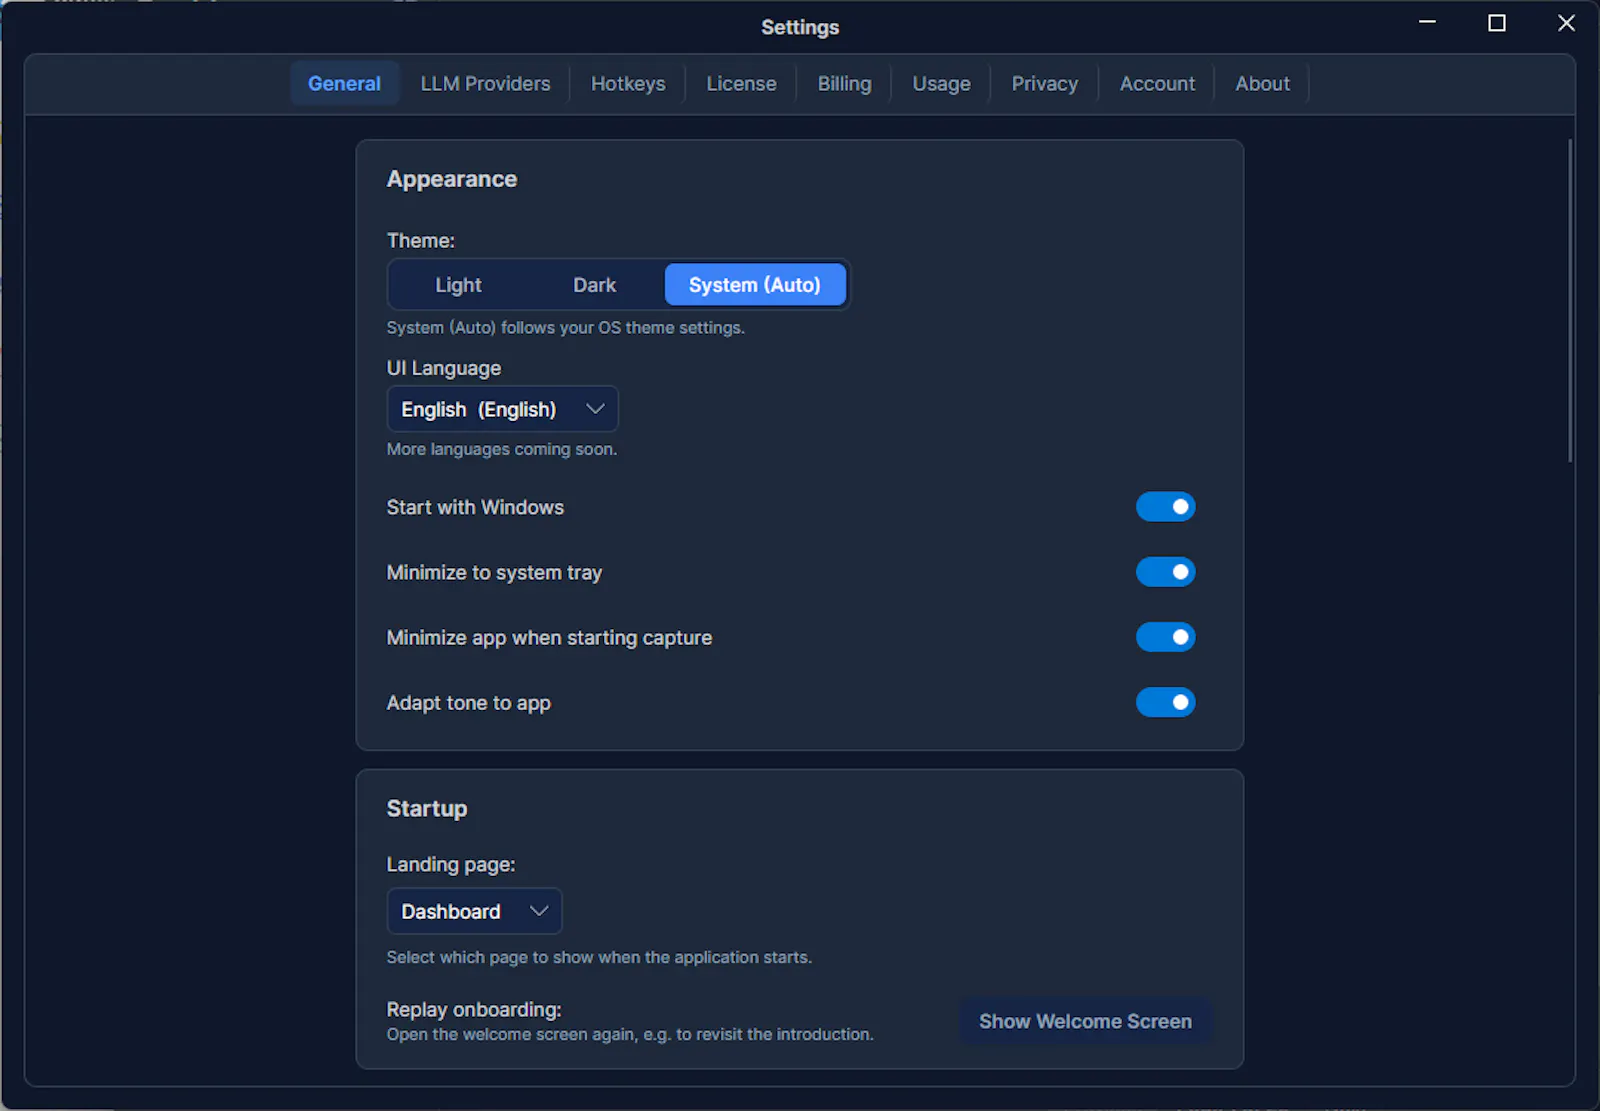The width and height of the screenshot is (1600, 1111).
Task: Toggle Minimize app when starting capture
Action: (1166, 637)
